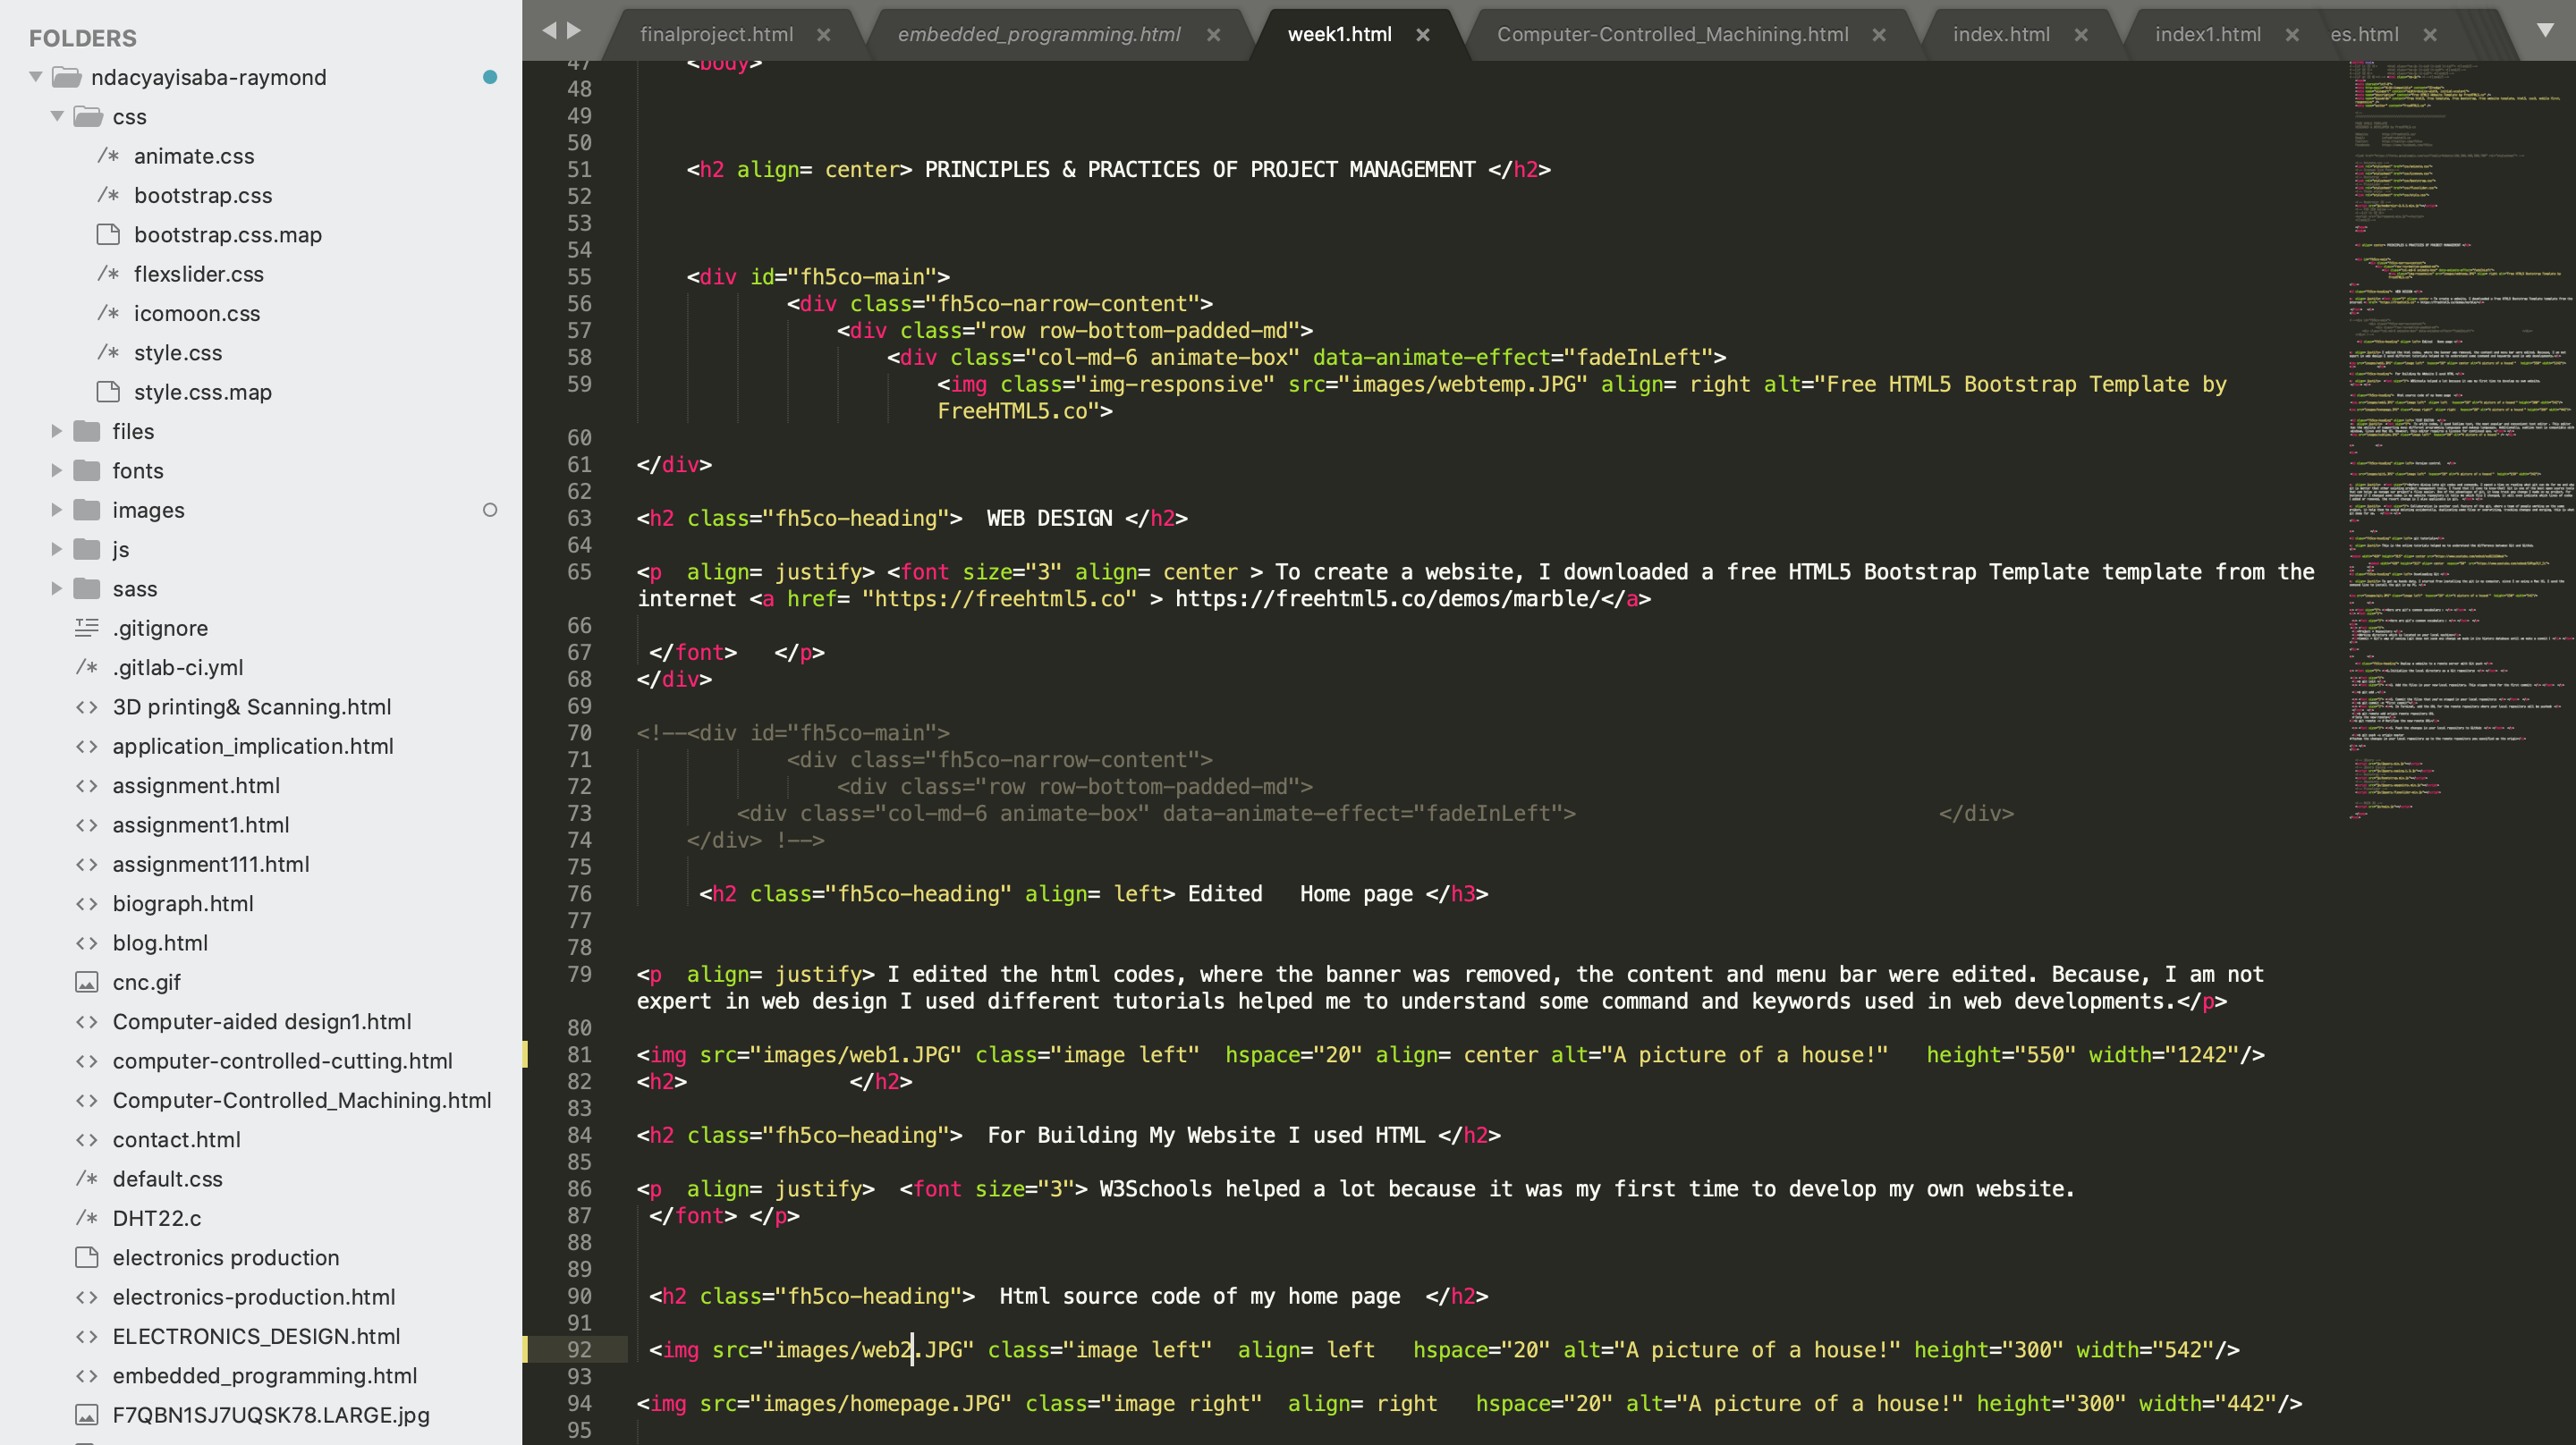Viewport: 2576px width, 1445px height.
Task: Expand the images folder in sidebar
Action: [56, 510]
